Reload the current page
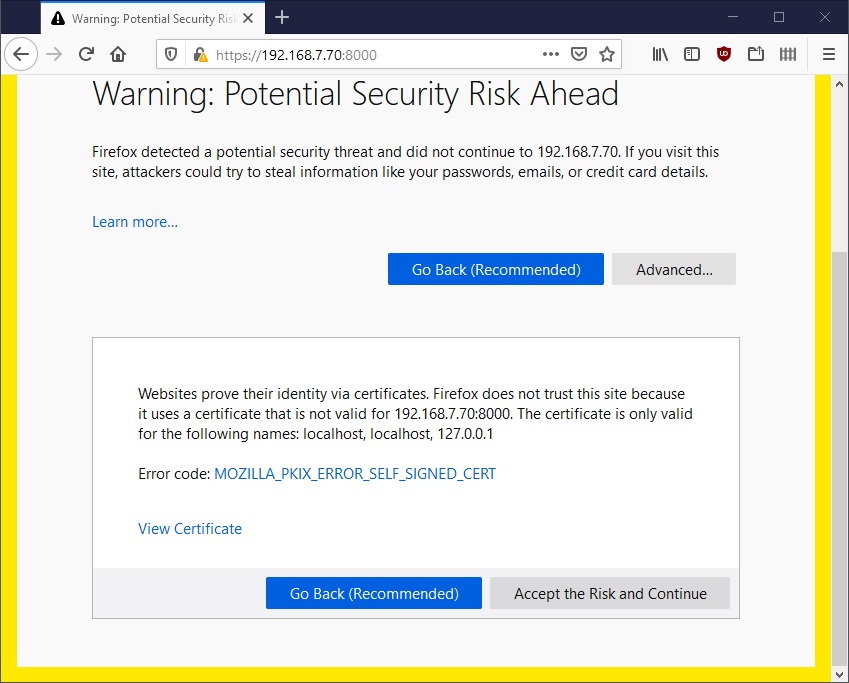 coord(86,54)
